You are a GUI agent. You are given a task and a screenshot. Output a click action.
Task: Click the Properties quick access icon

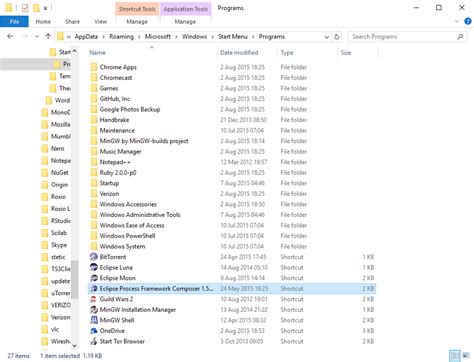click(25, 8)
